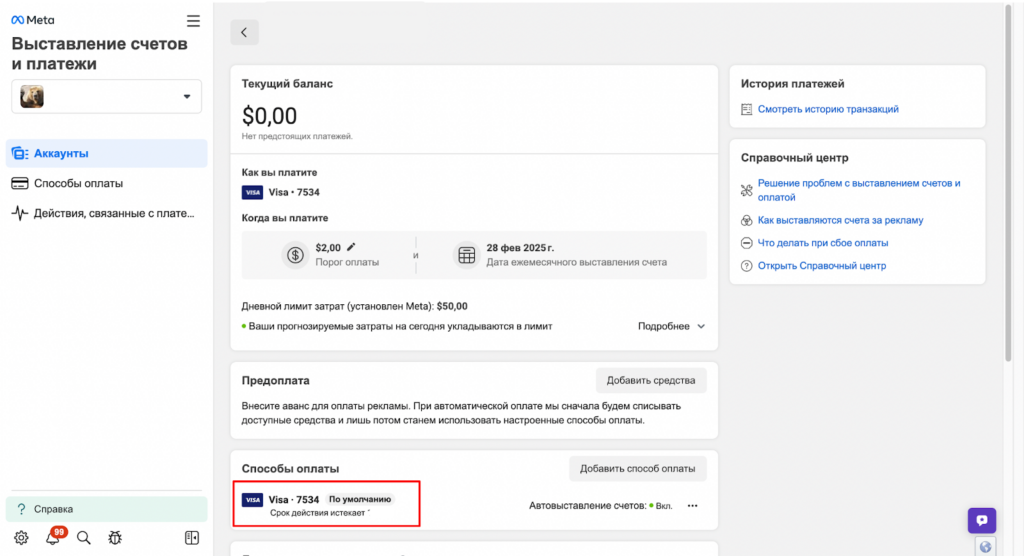
Task: Click the Visa logo under Как вы платите
Action: (x=252, y=192)
